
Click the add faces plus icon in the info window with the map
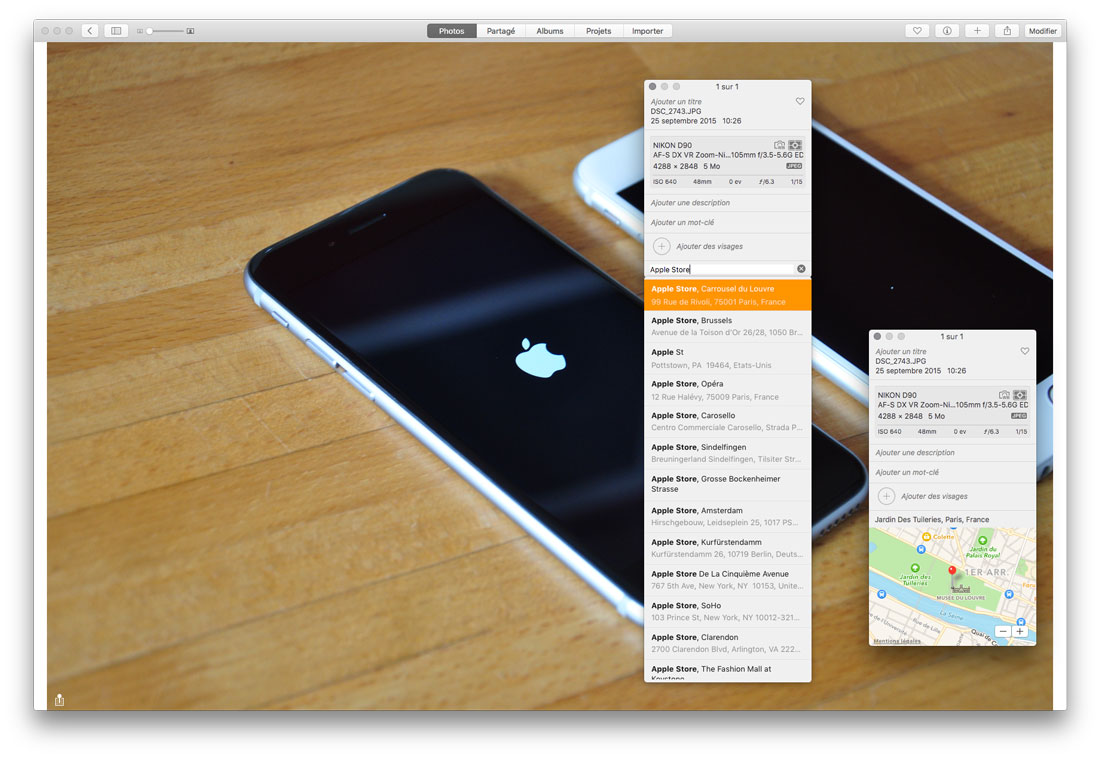coord(887,496)
